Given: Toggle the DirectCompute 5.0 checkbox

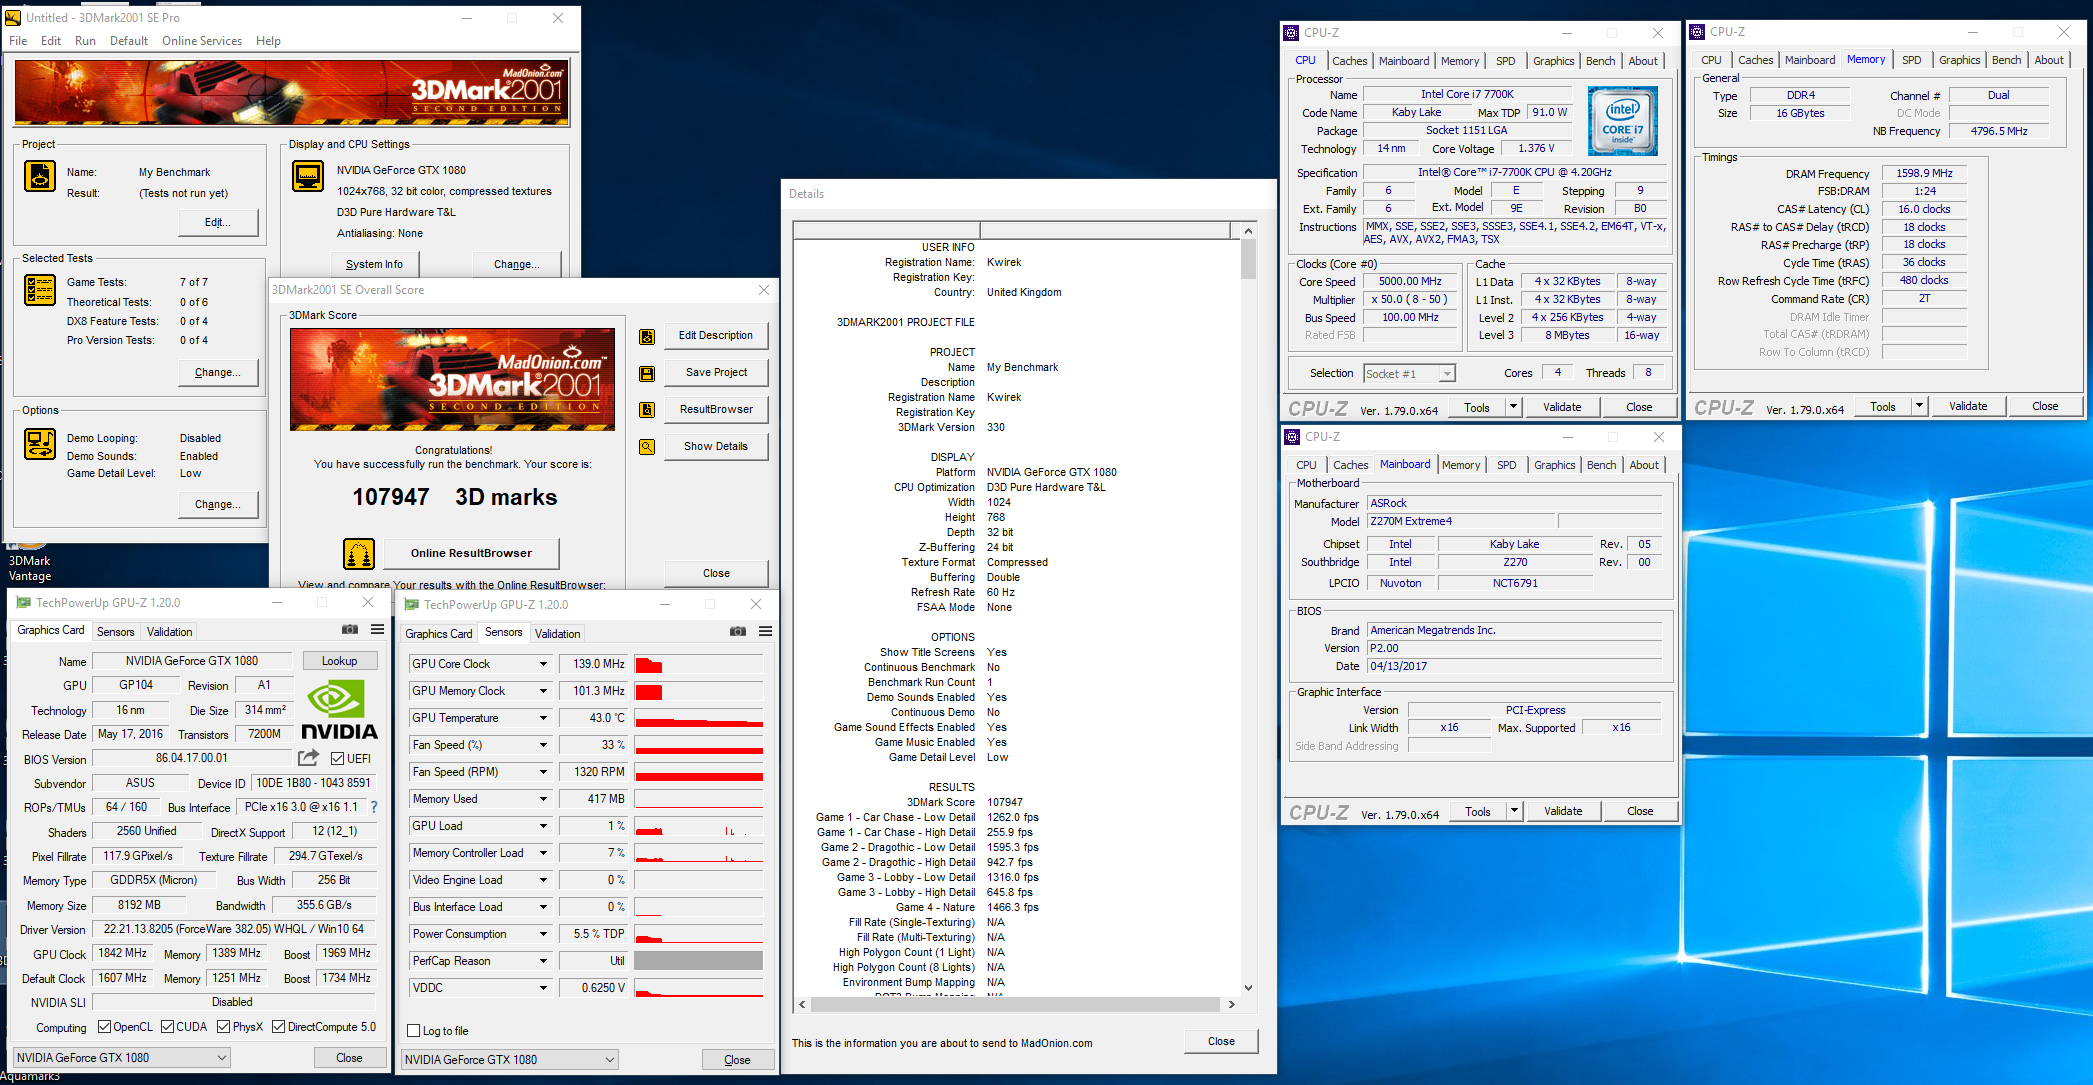Looking at the screenshot, I should click(x=279, y=1027).
